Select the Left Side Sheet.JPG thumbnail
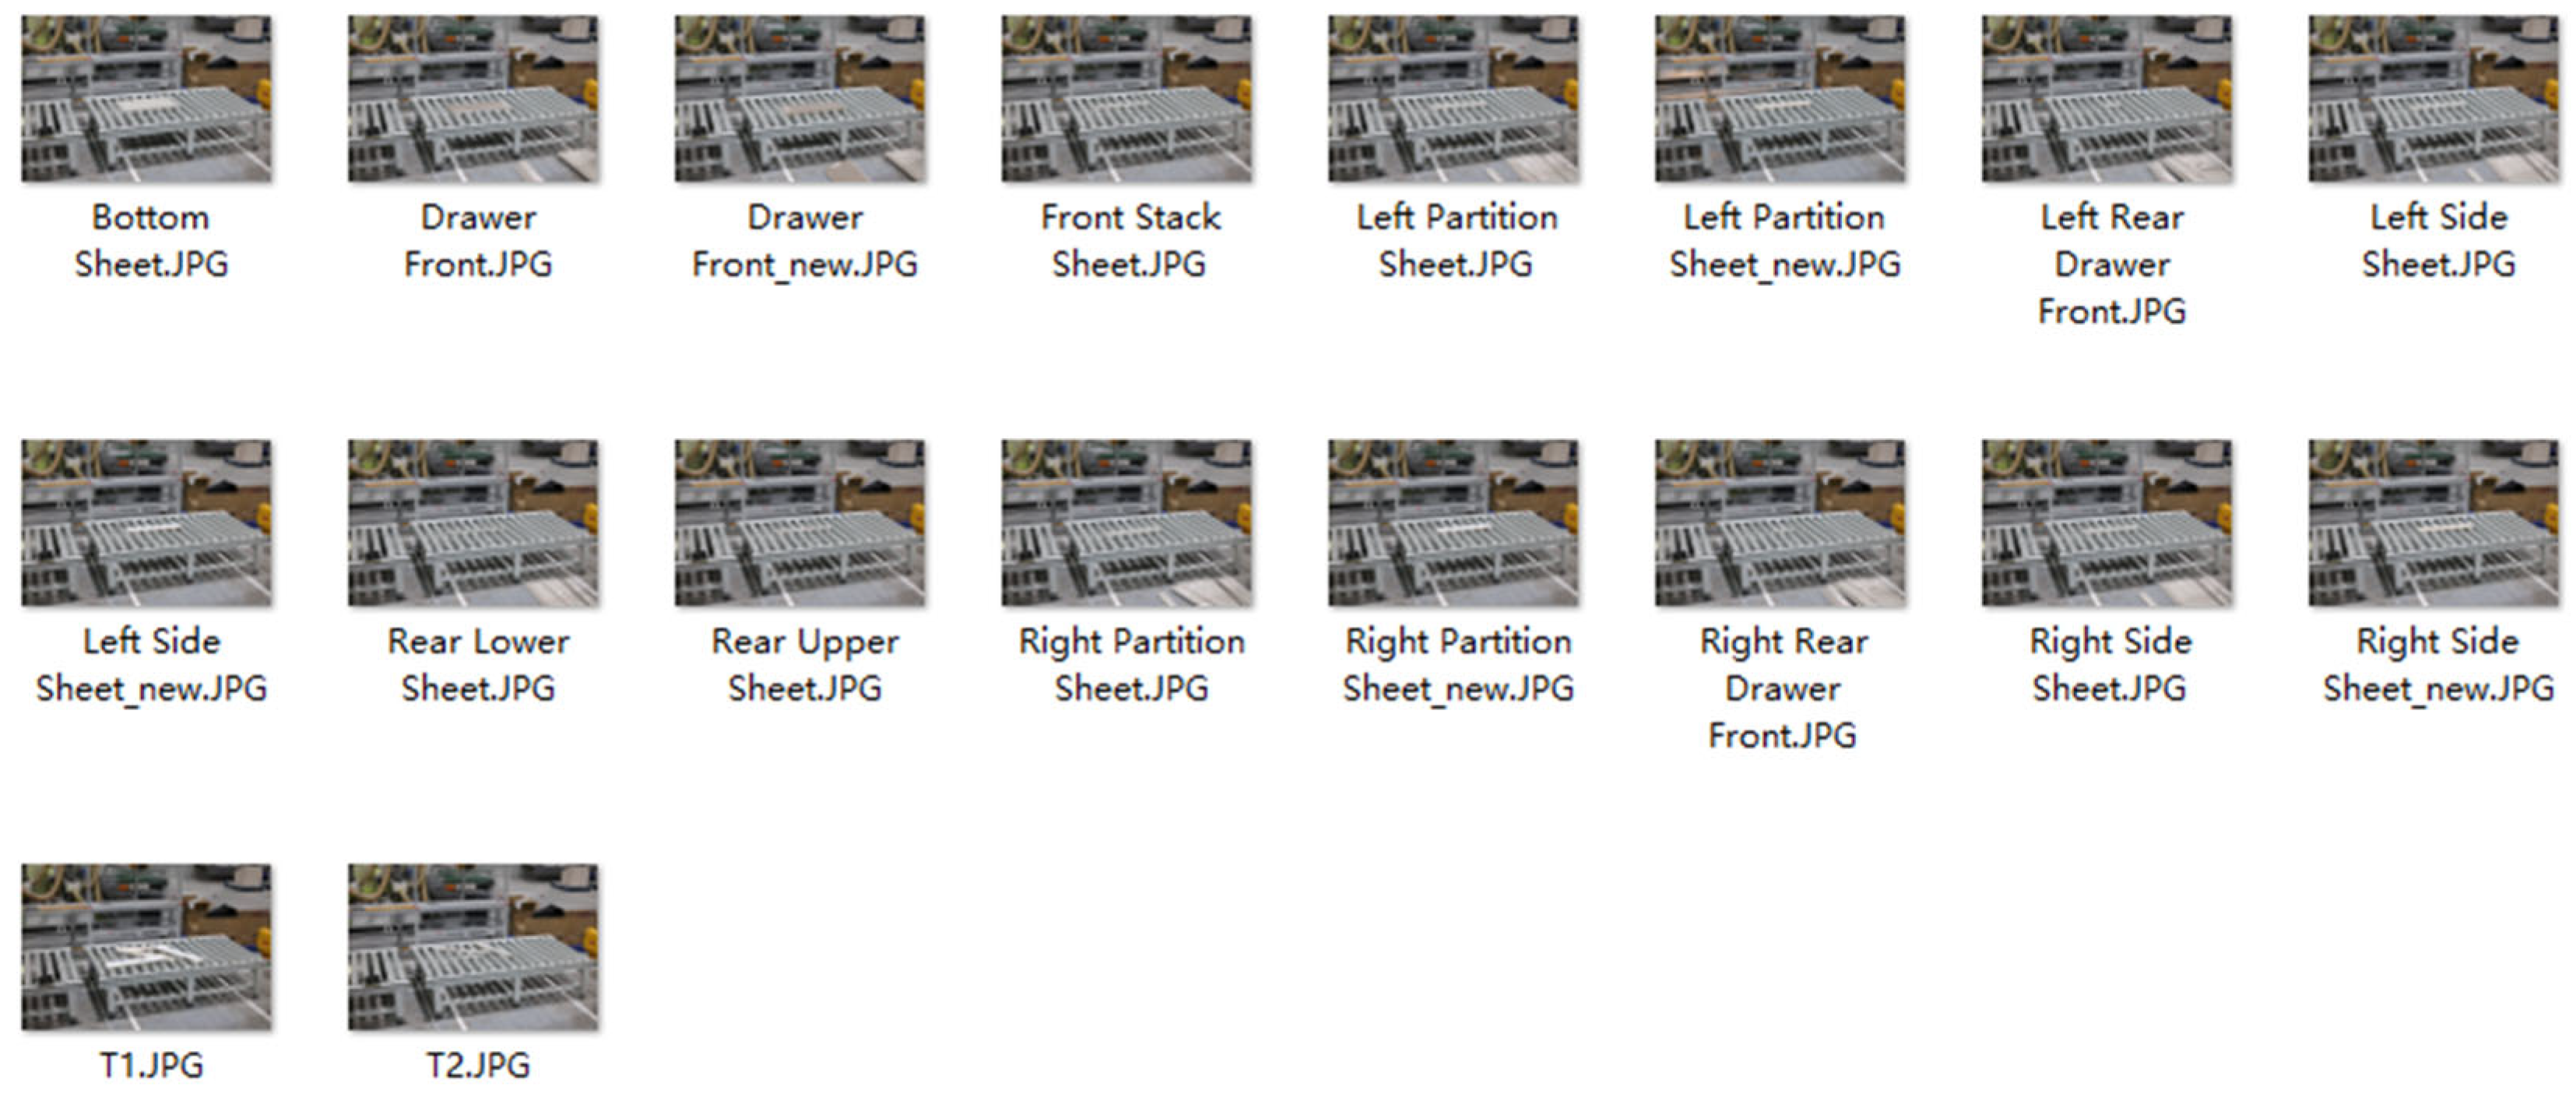The image size is (2576, 1094). [x=2433, y=98]
